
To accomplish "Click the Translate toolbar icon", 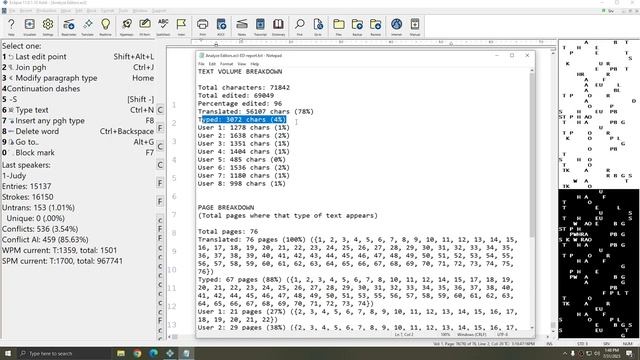I will (87, 27).
